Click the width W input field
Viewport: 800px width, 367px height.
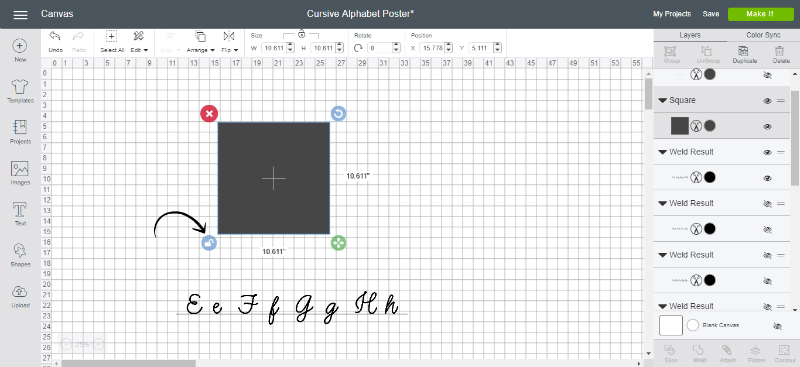coord(274,48)
